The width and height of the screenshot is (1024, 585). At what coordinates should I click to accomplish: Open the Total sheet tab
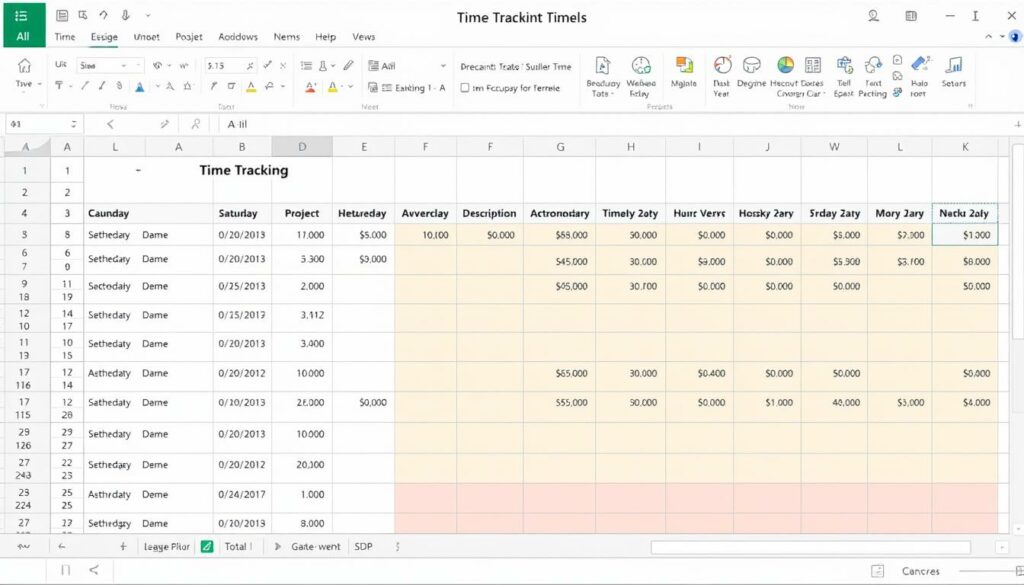tap(235, 546)
